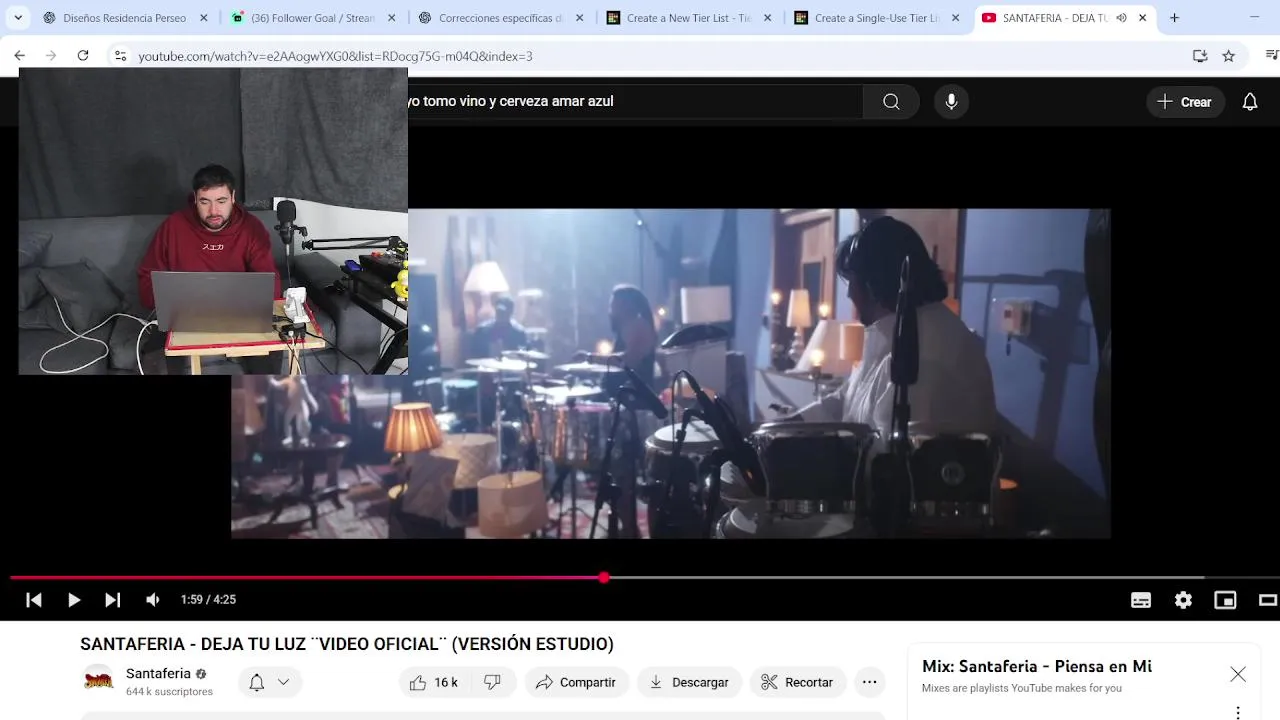Viewport: 1280px width, 720px height.
Task: Click the video title text
Action: point(347,644)
